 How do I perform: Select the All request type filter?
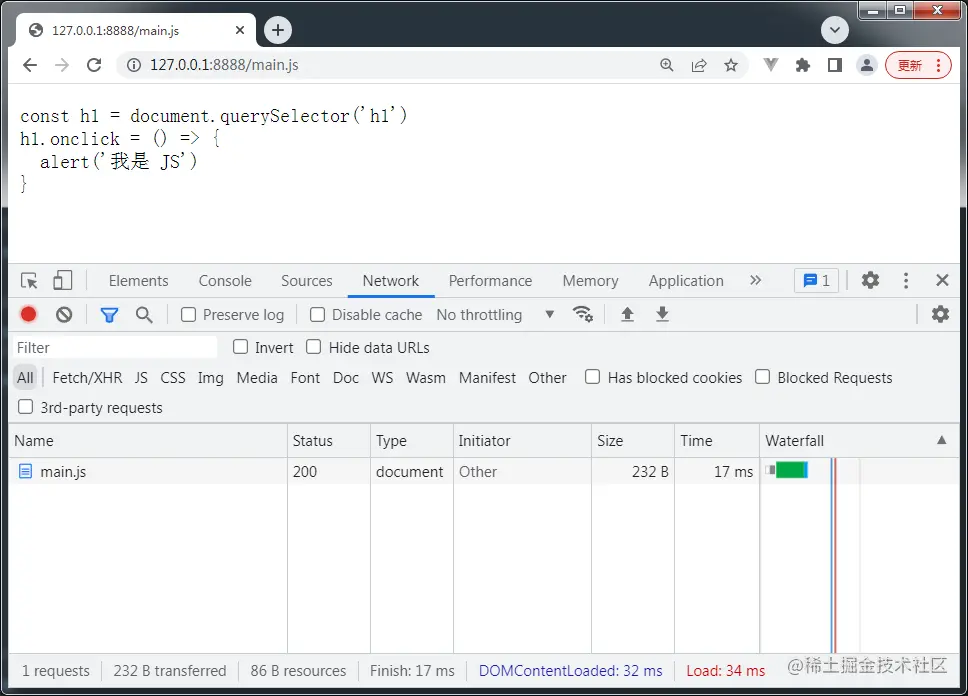click(25, 377)
